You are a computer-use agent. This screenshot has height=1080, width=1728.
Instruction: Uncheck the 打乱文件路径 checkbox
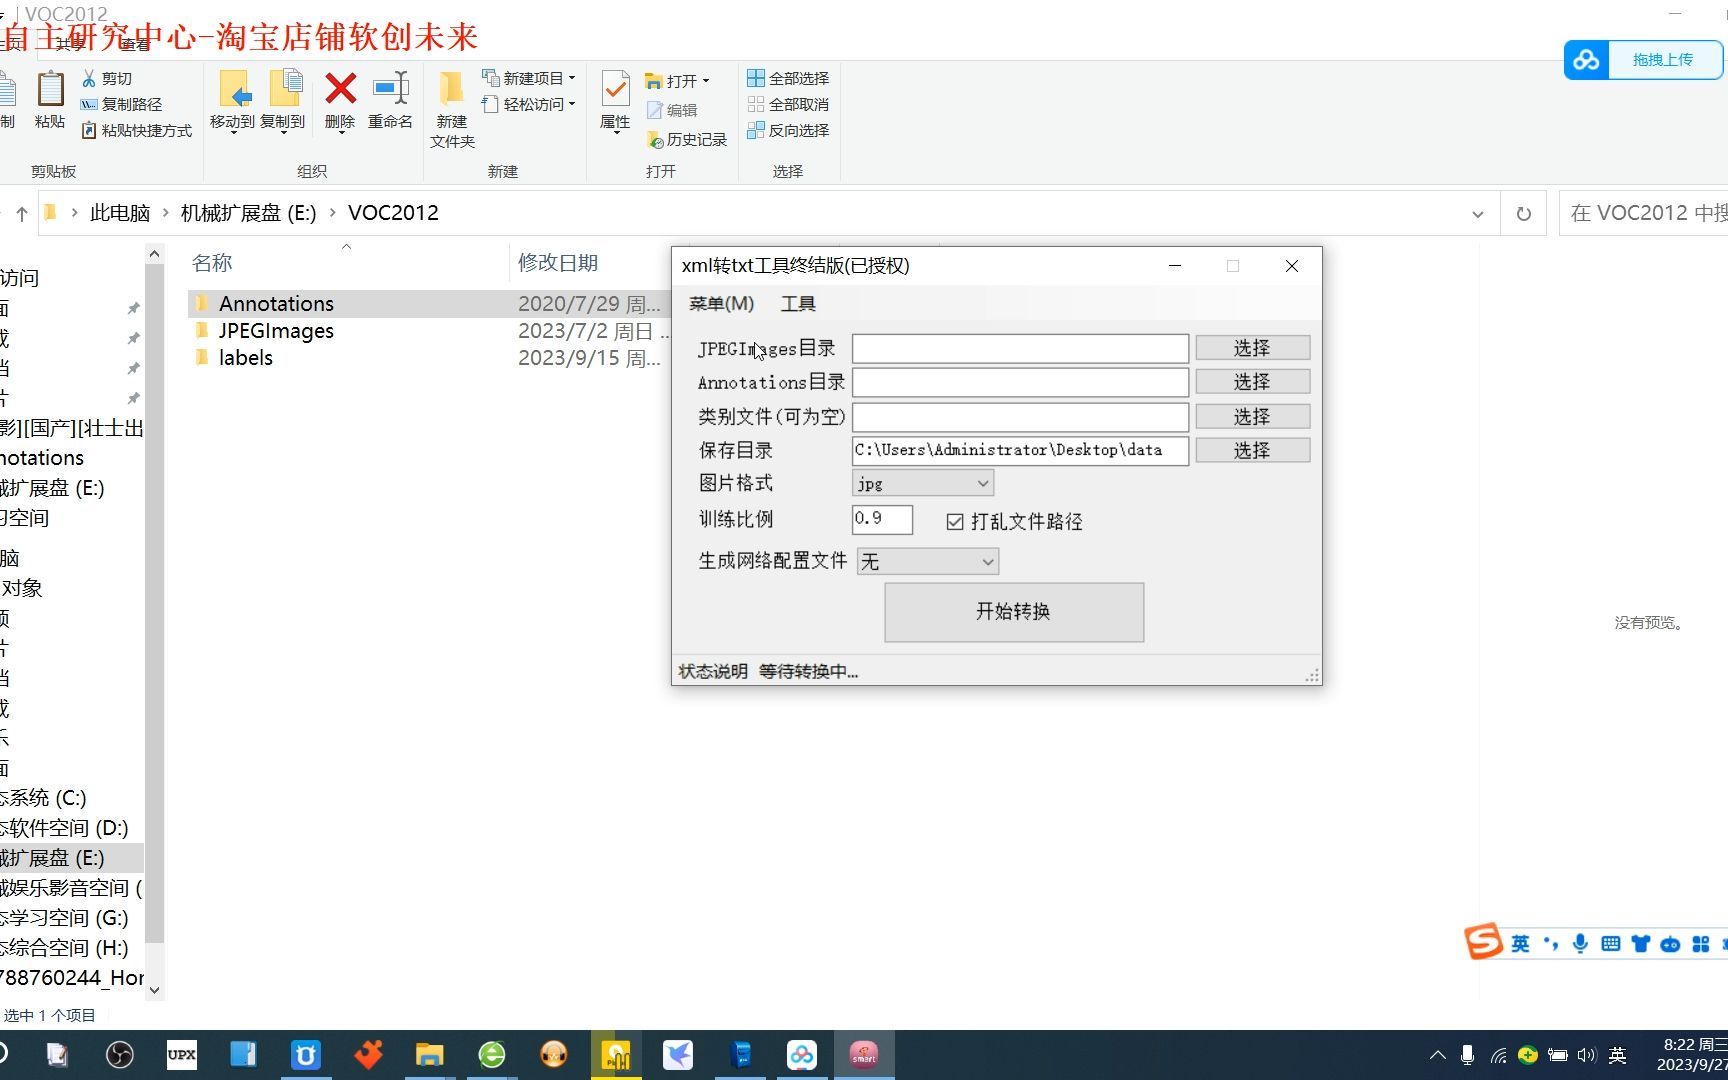click(x=955, y=521)
